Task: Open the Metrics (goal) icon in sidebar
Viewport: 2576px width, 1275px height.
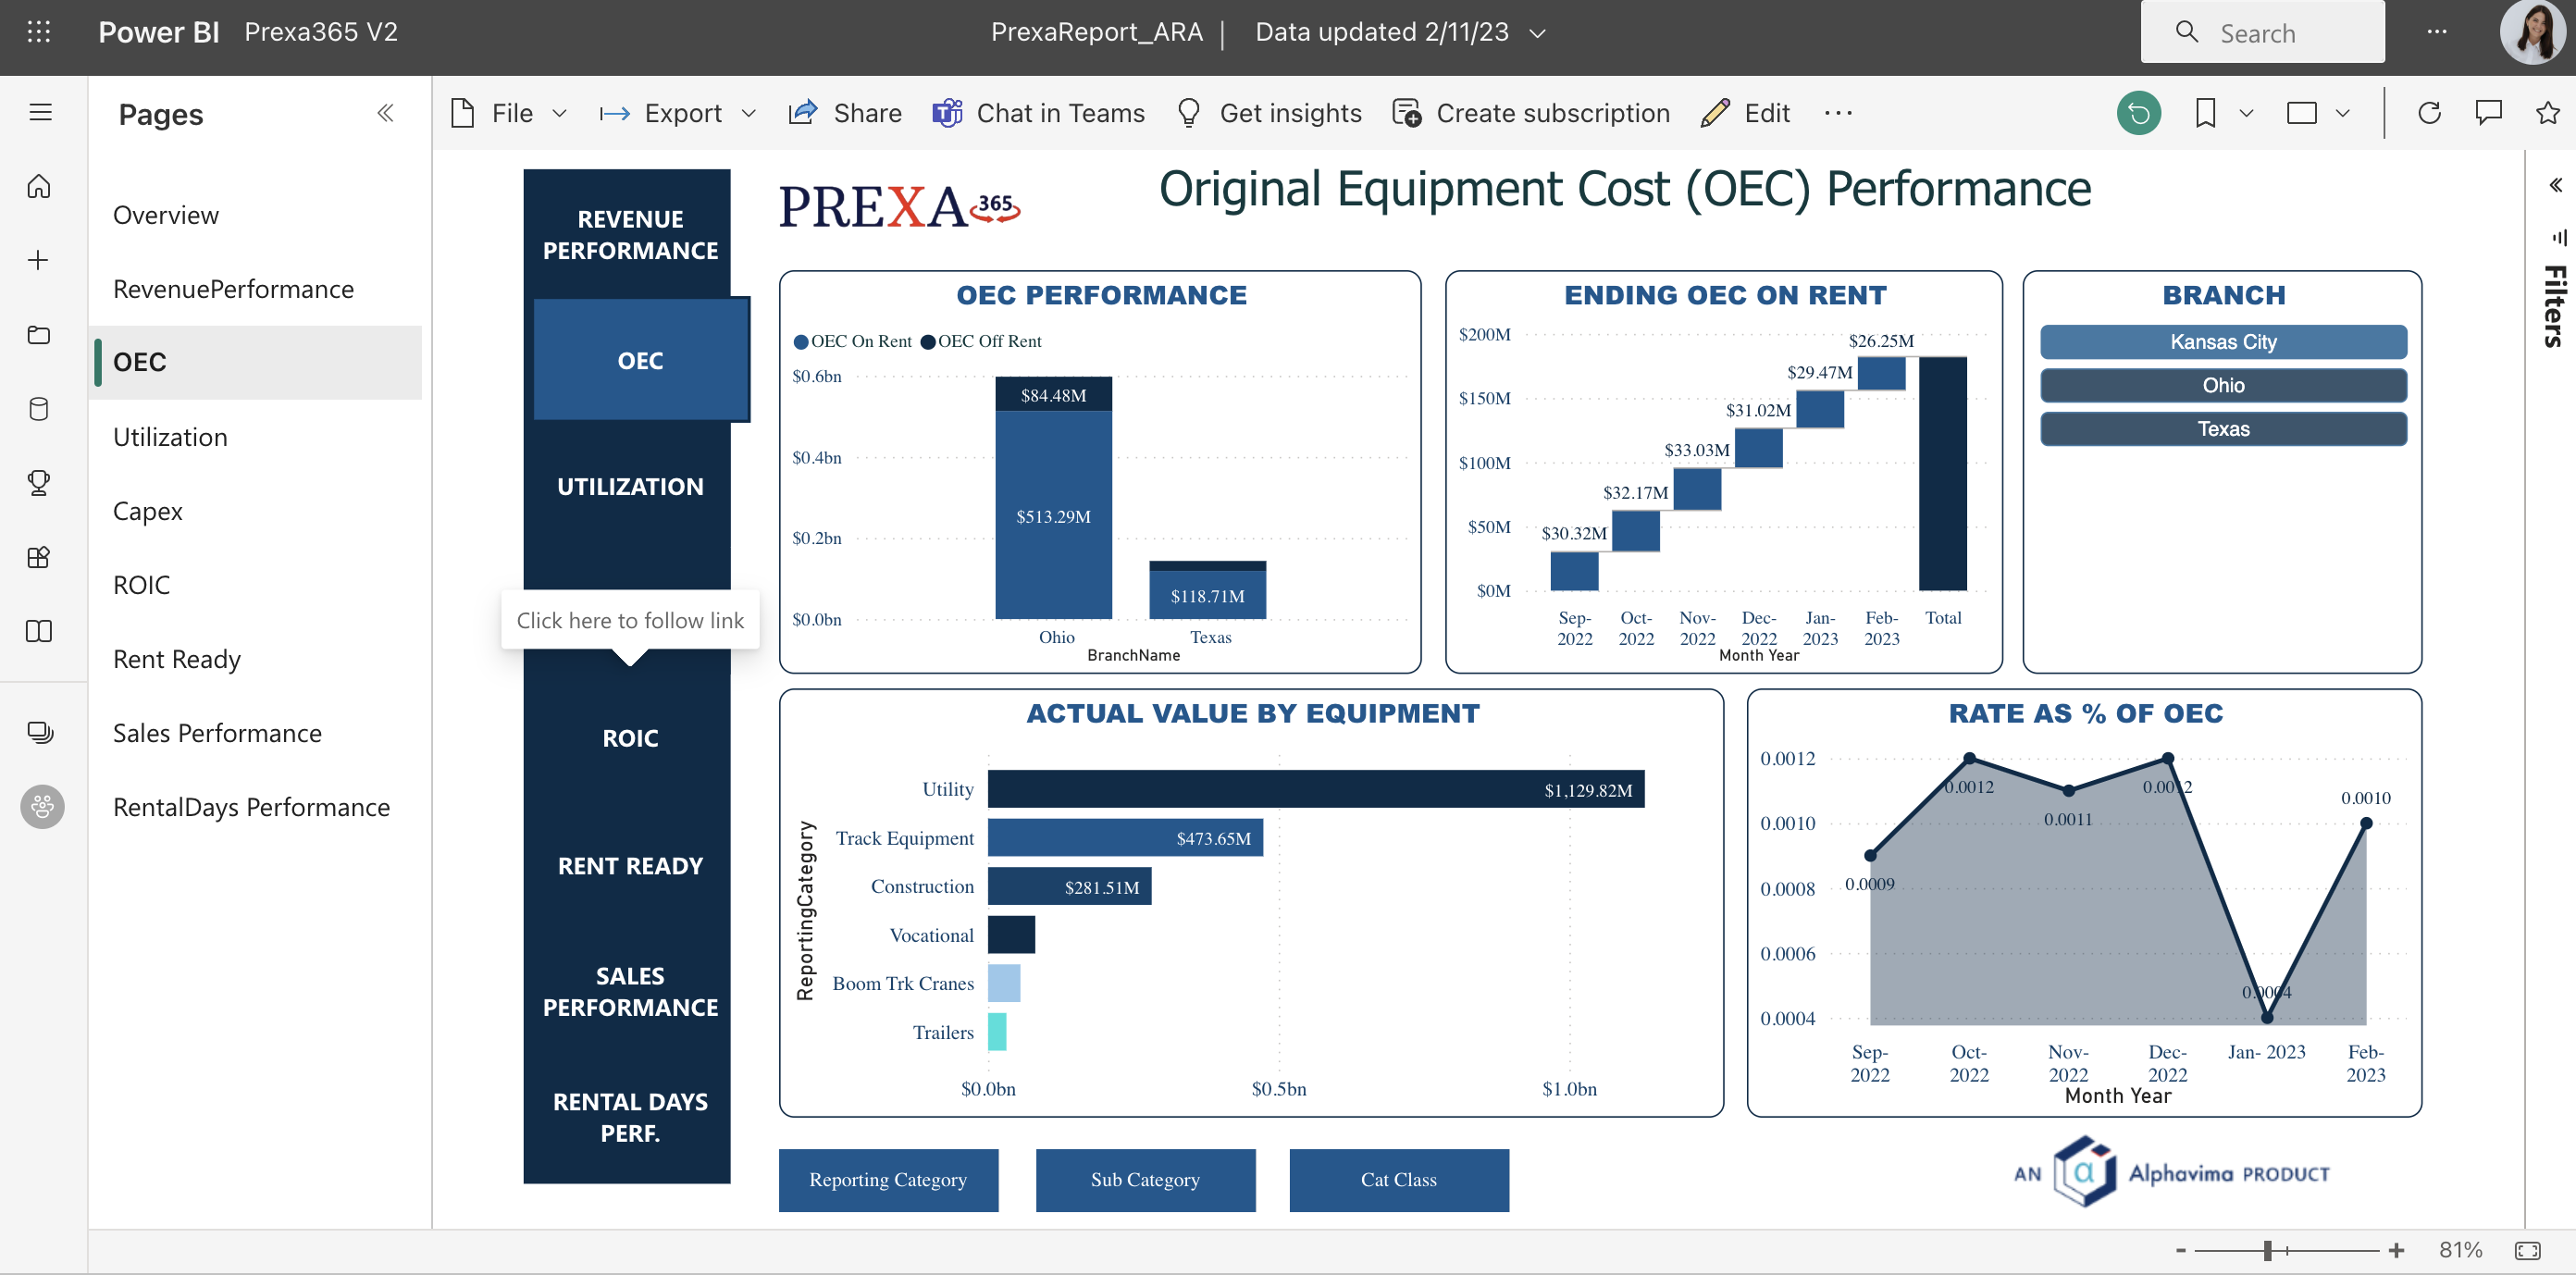Action: (x=39, y=483)
